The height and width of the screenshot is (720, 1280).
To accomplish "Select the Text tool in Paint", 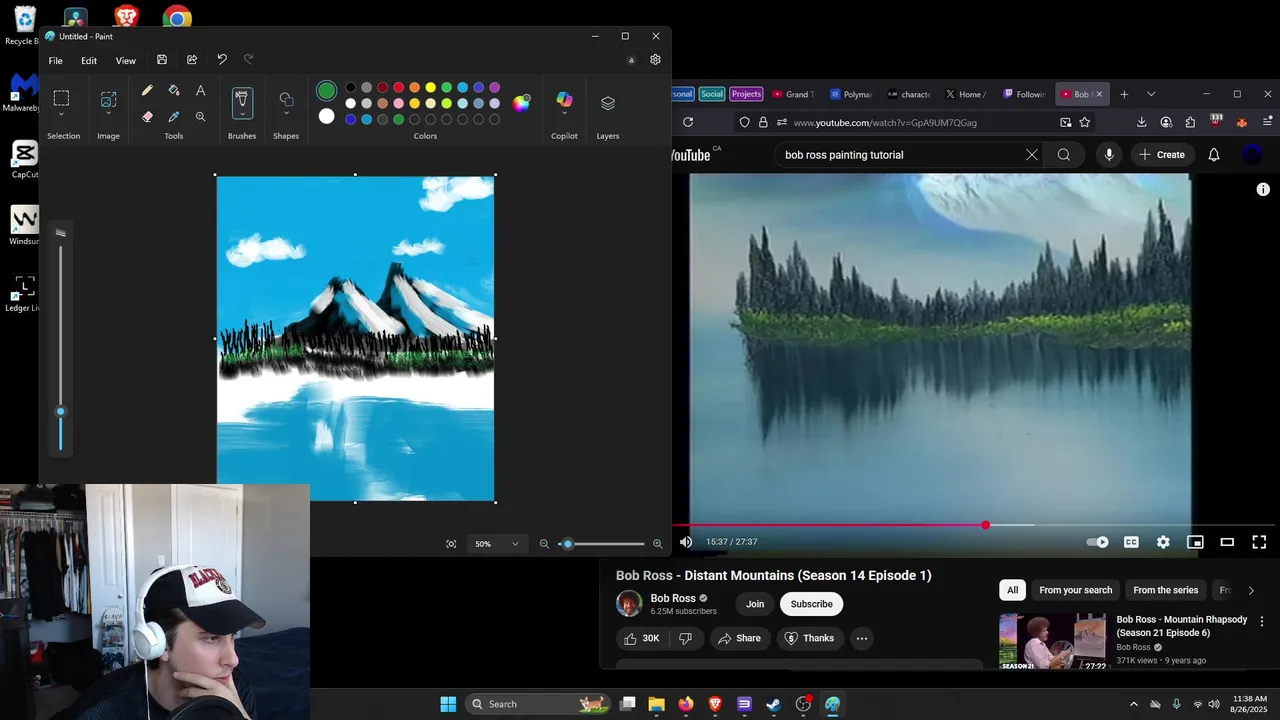I will tap(200, 90).
